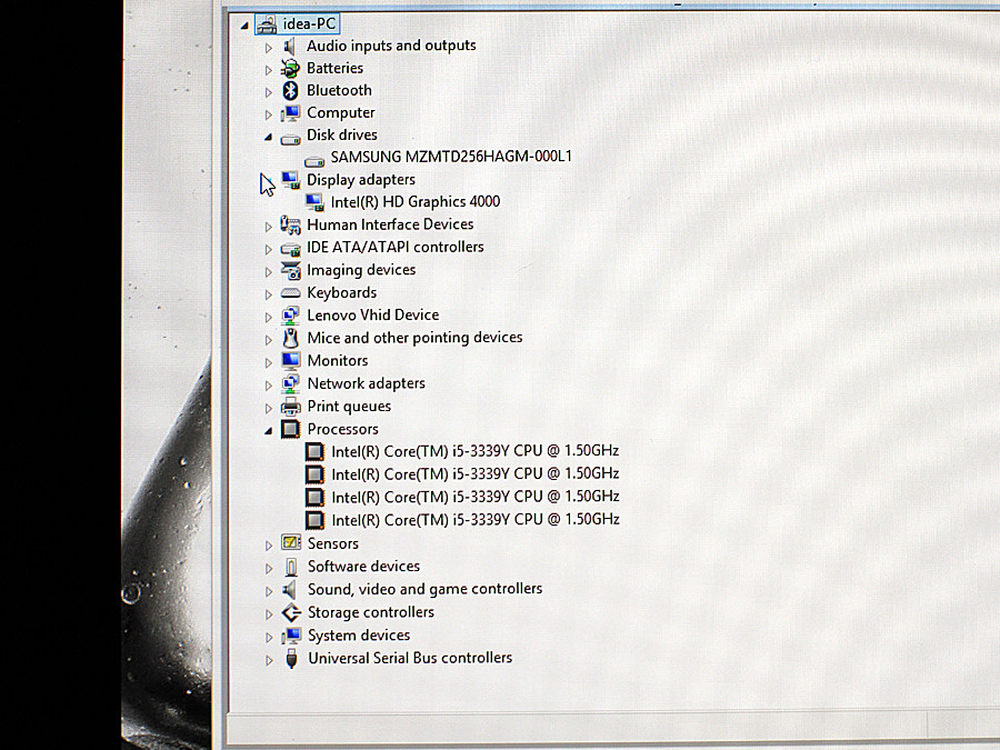1000x750 pixels.
Task: Click the Imaging devices camera icon
Action: (x=290, y=270)
